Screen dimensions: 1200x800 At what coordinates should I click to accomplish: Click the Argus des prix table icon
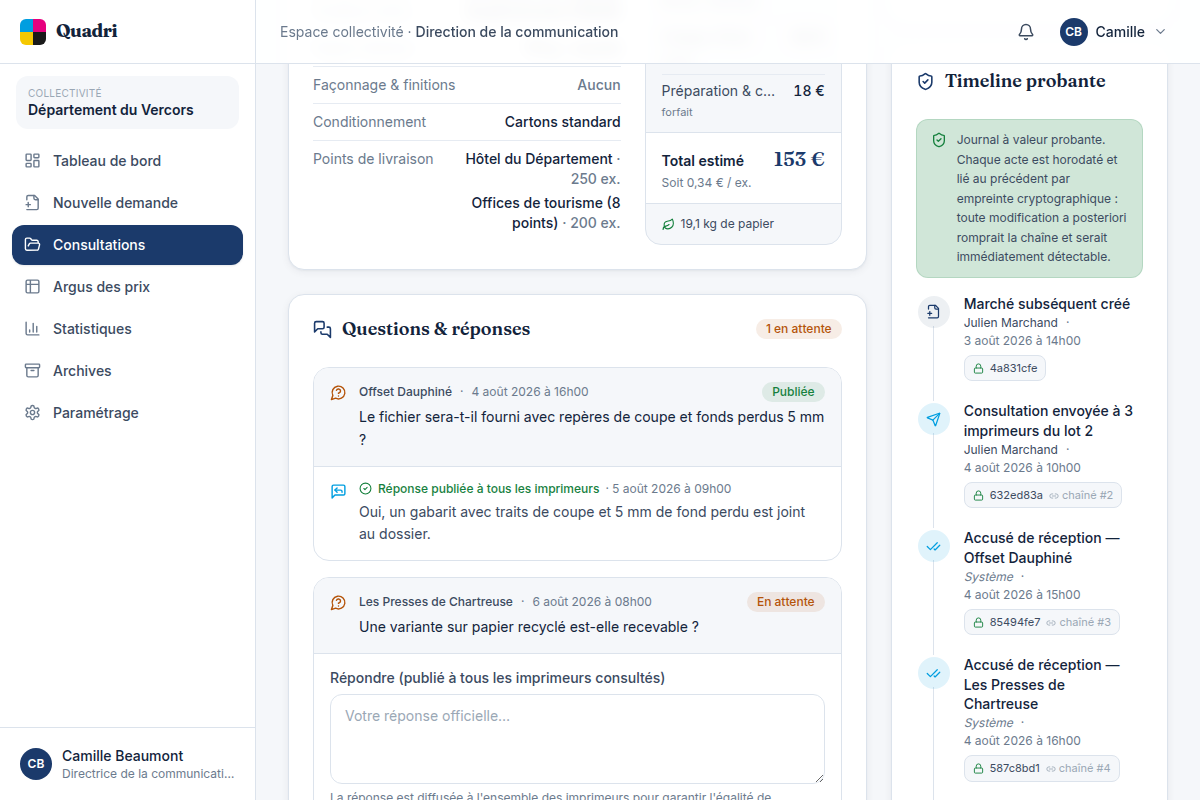click(33, 287)
